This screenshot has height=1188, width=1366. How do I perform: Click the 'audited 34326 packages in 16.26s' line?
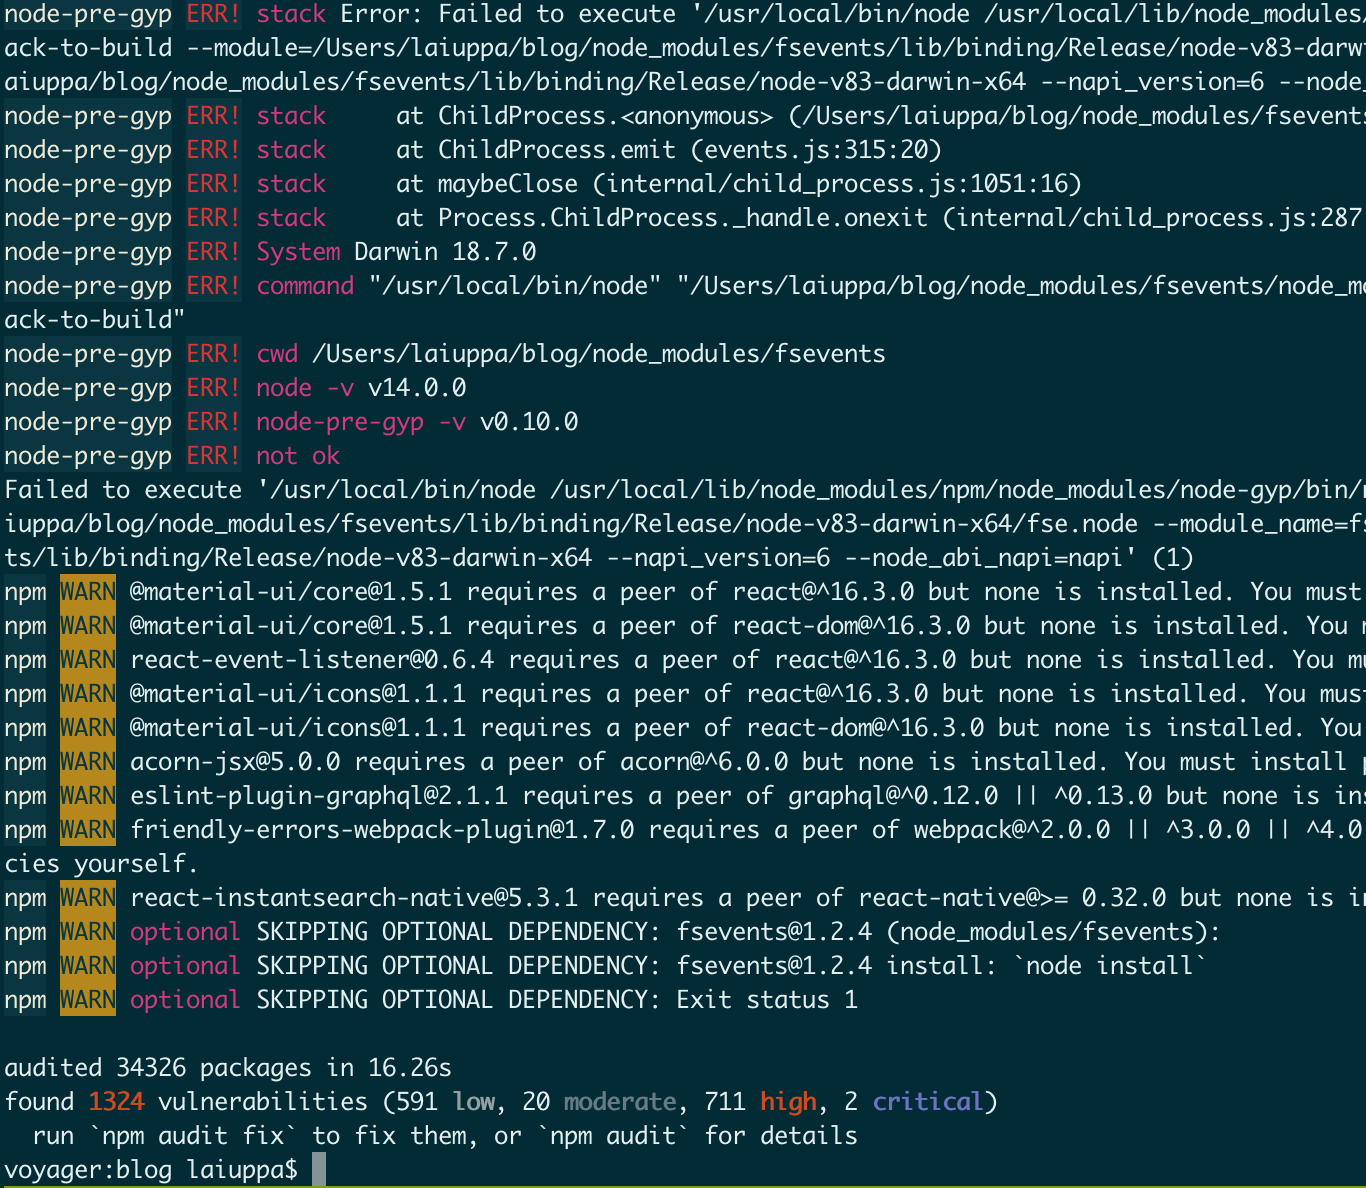pos(228,1067)
